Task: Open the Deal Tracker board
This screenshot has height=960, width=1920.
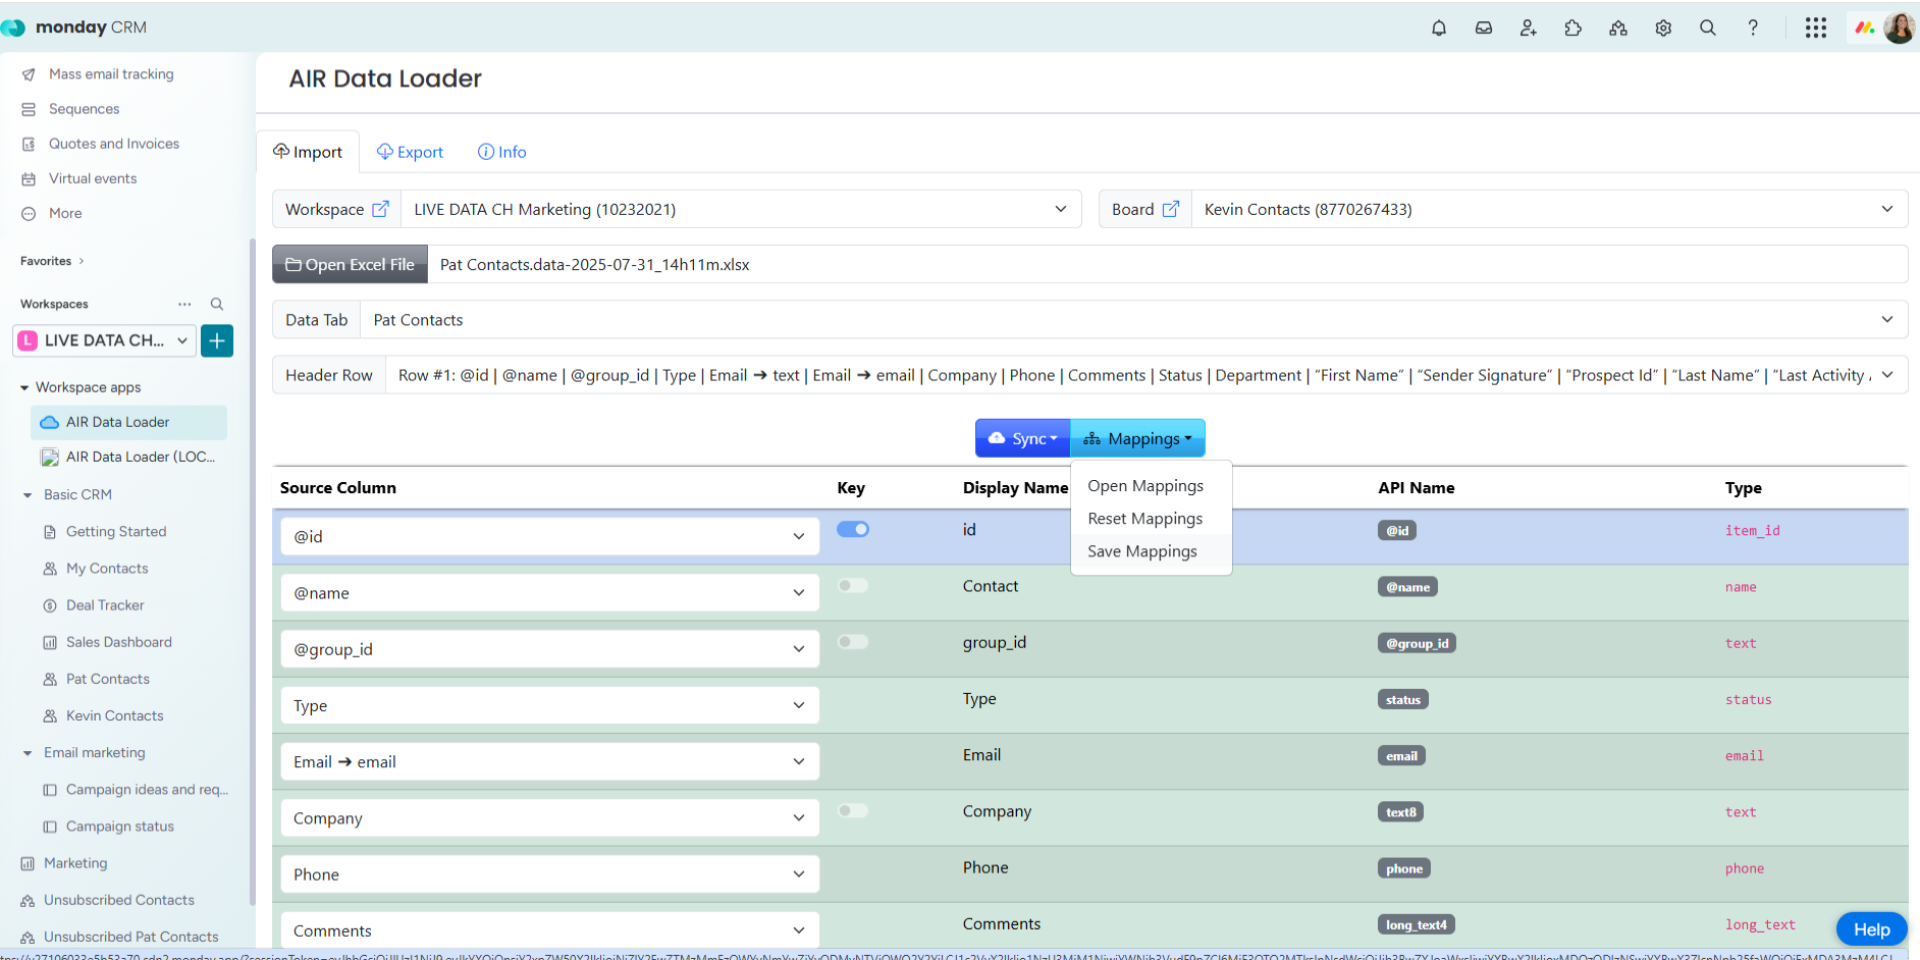Action: [105, 605]
